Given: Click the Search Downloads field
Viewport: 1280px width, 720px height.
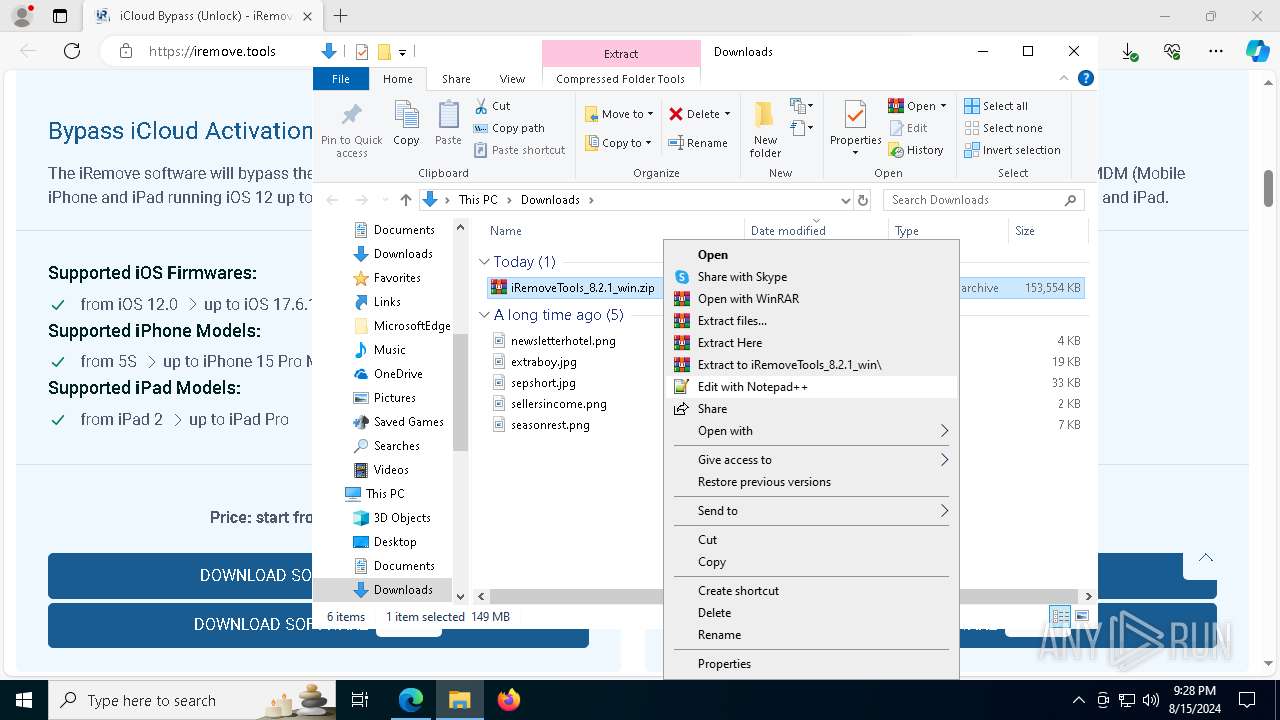Looking at the screenshot, I should point(983,200).
